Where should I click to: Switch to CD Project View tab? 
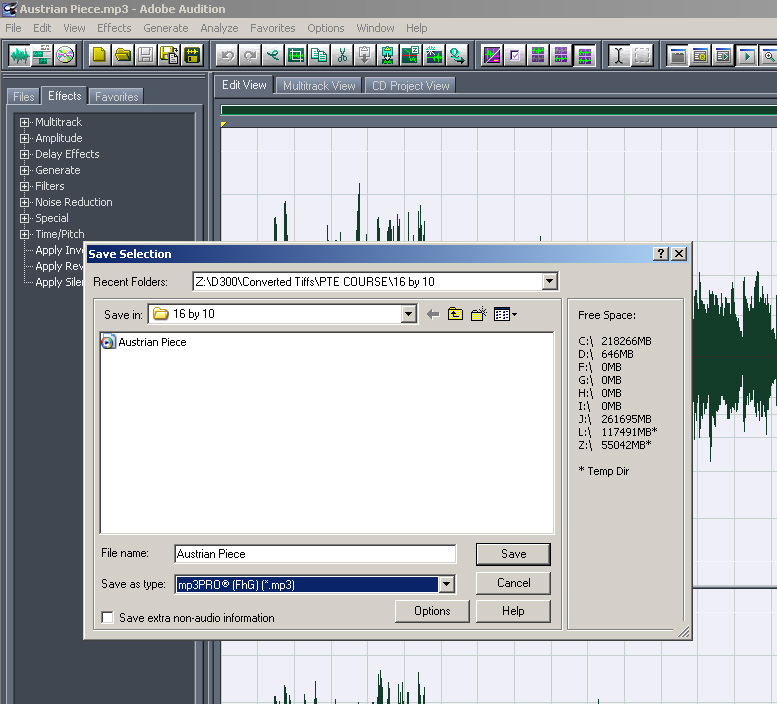(410, 86)
